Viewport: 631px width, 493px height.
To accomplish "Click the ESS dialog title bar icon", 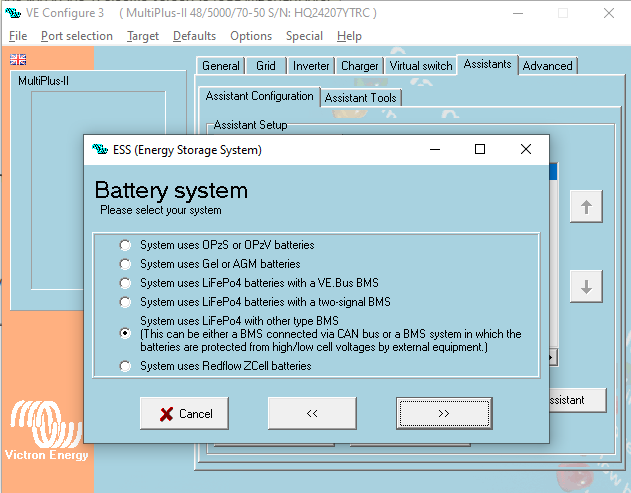I will point(99,150).
